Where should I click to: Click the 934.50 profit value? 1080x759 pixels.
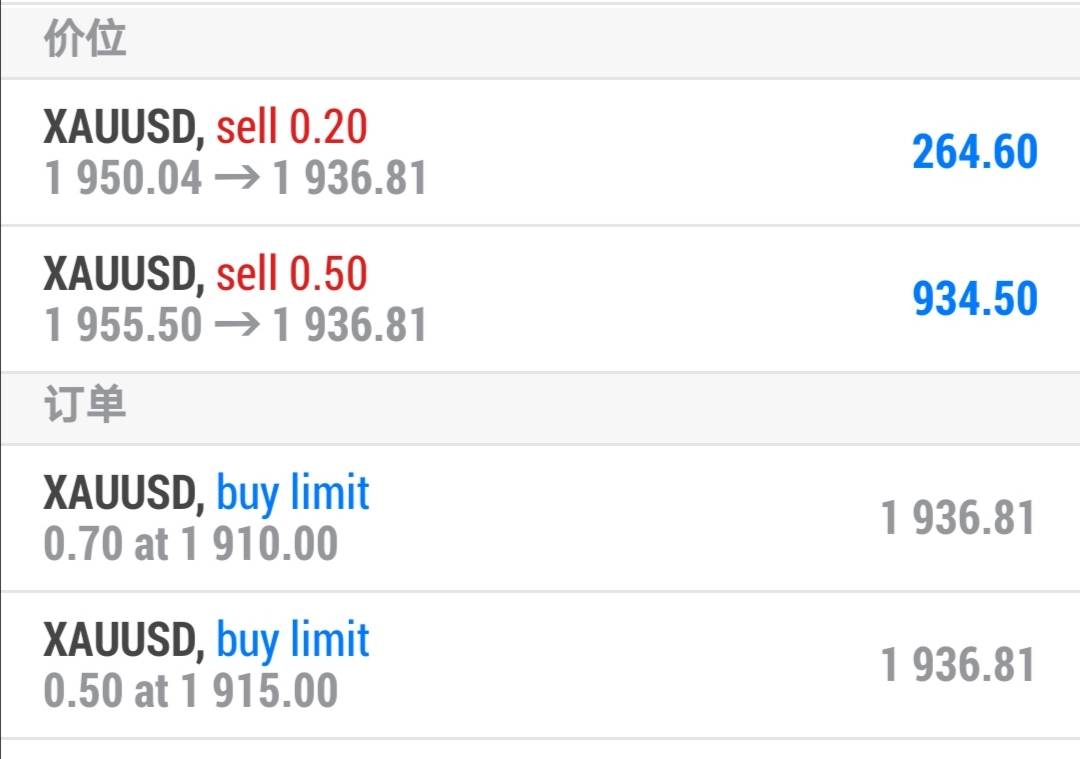[975, 299]
